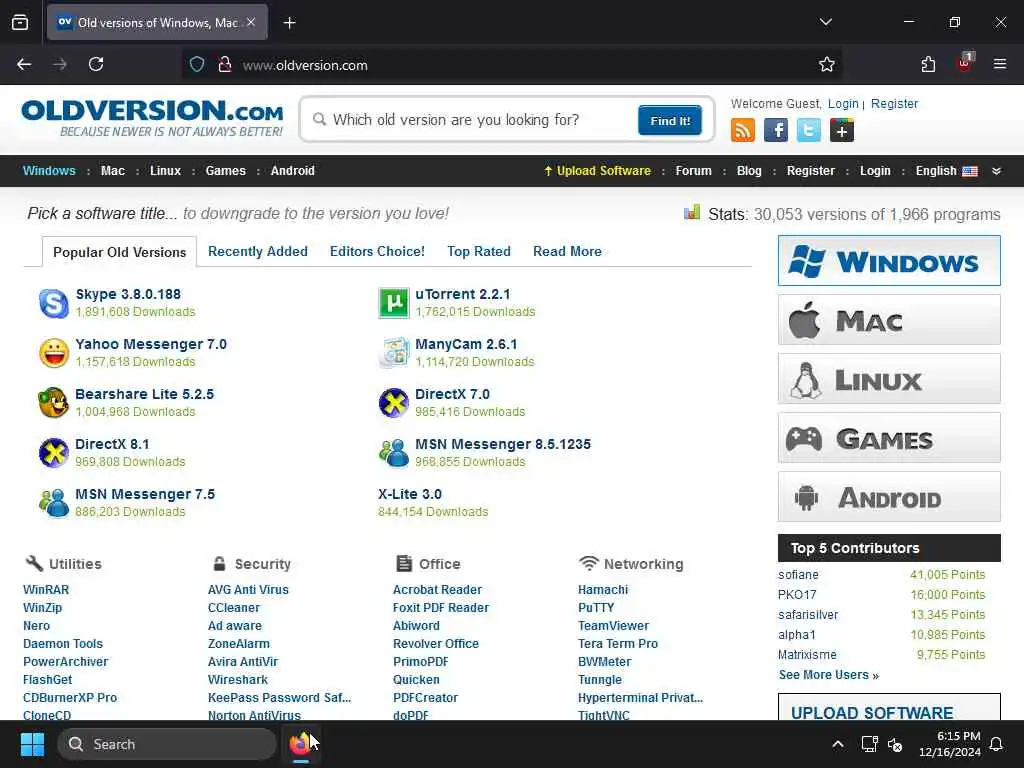Open the English language selector
The width and height of the screenshot is (1024, 768).
[x=946, y=171]
